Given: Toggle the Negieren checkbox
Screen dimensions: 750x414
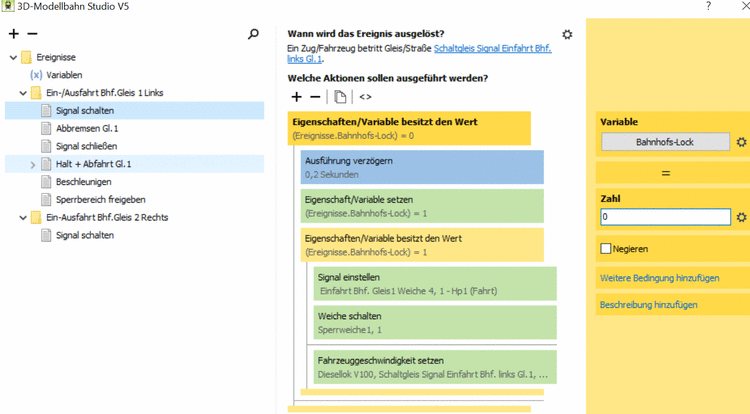Looking at the screenshot, I should tap(606, 248).
